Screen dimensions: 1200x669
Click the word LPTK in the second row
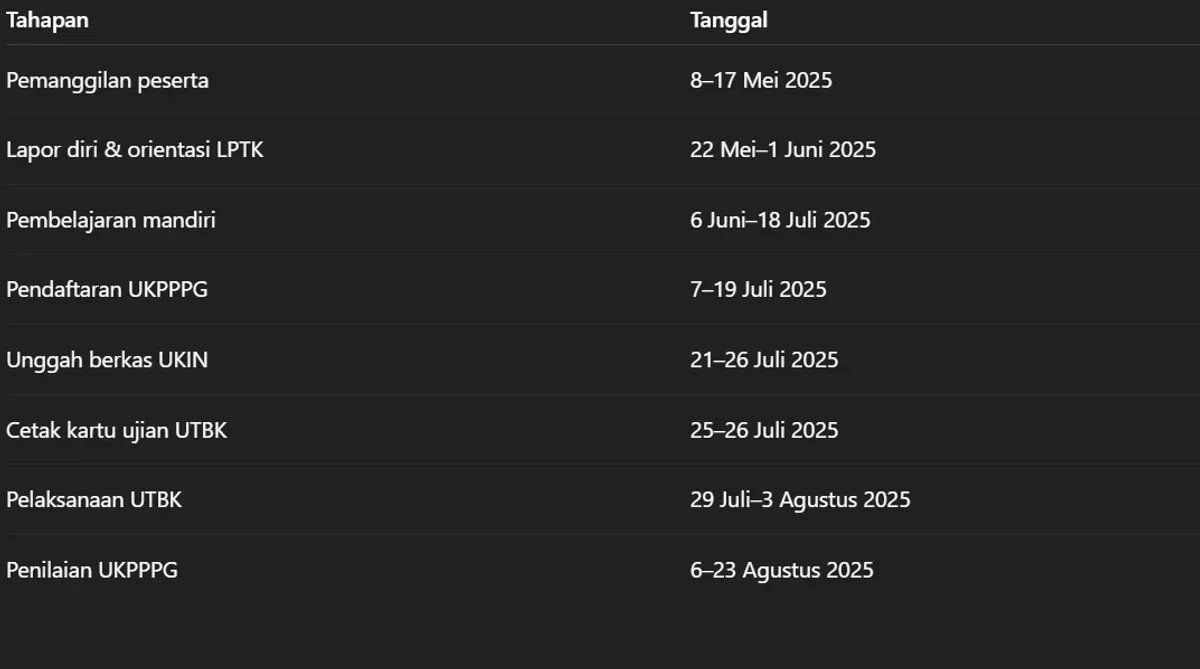click(x=240, y=150)
